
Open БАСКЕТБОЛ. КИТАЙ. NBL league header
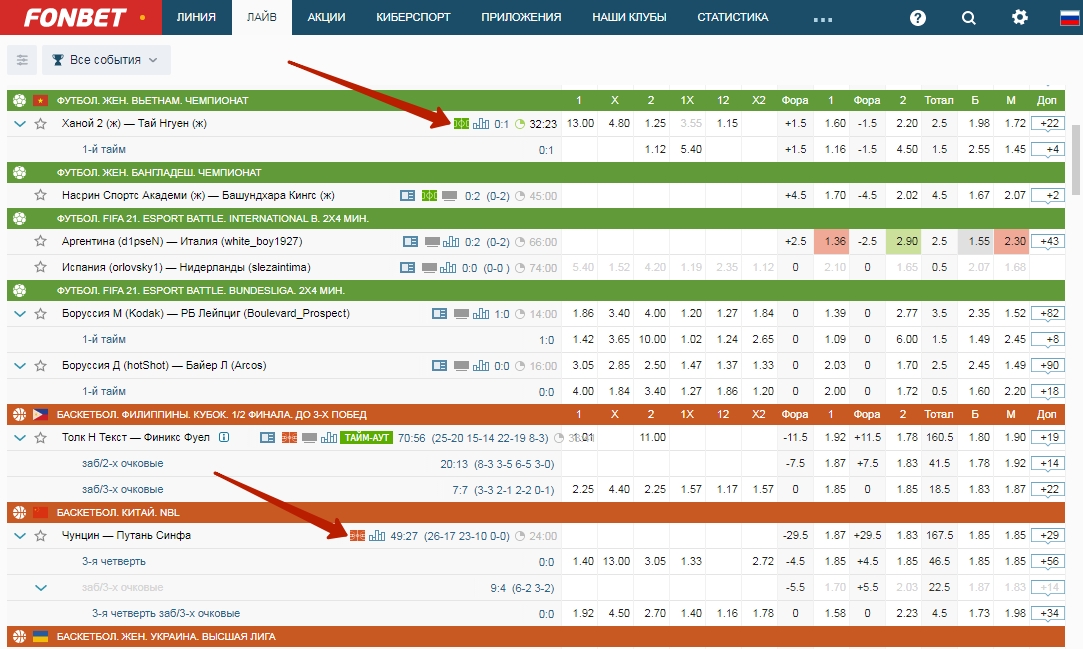pos(535,512)
